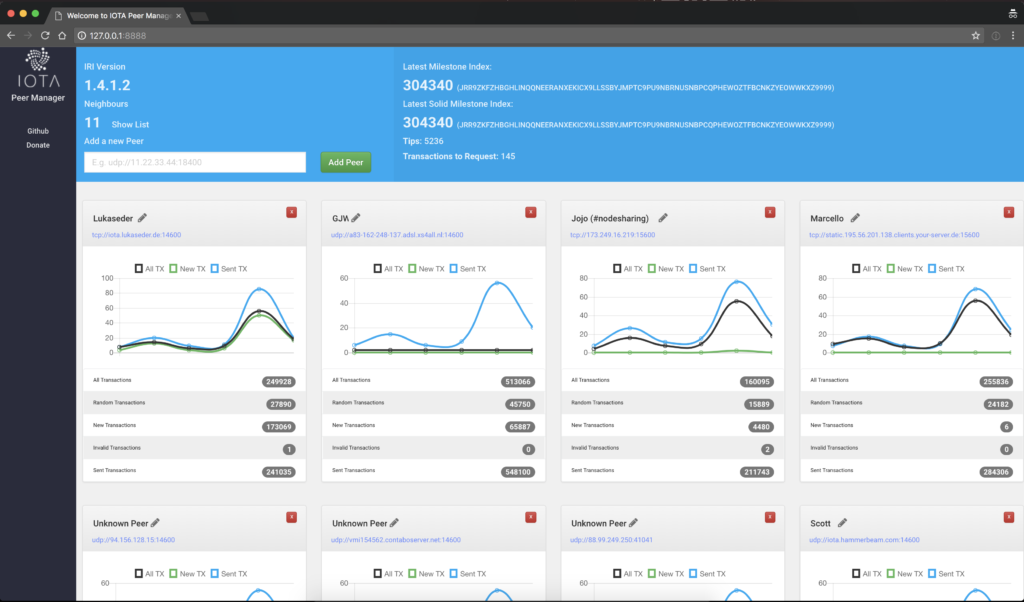Toggle All TX series in Lukaseder chart
Image resolution: width=1024 pixels, height=602 pixels.
point(150,268)
